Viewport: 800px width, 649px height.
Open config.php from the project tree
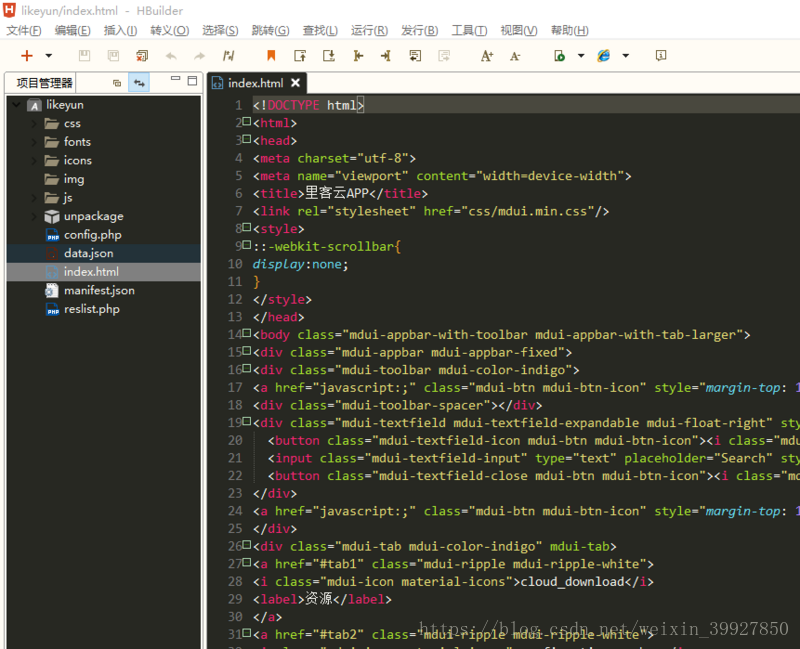click(x=92, y=235)
